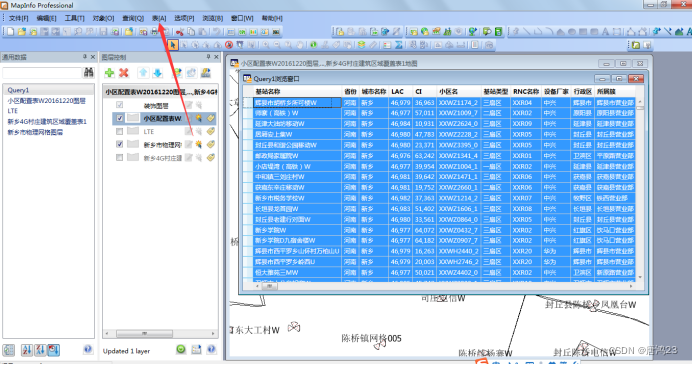Click the CI column header
Image resolution: width=693 pixels, height=365 pixels.
point(424,91)
